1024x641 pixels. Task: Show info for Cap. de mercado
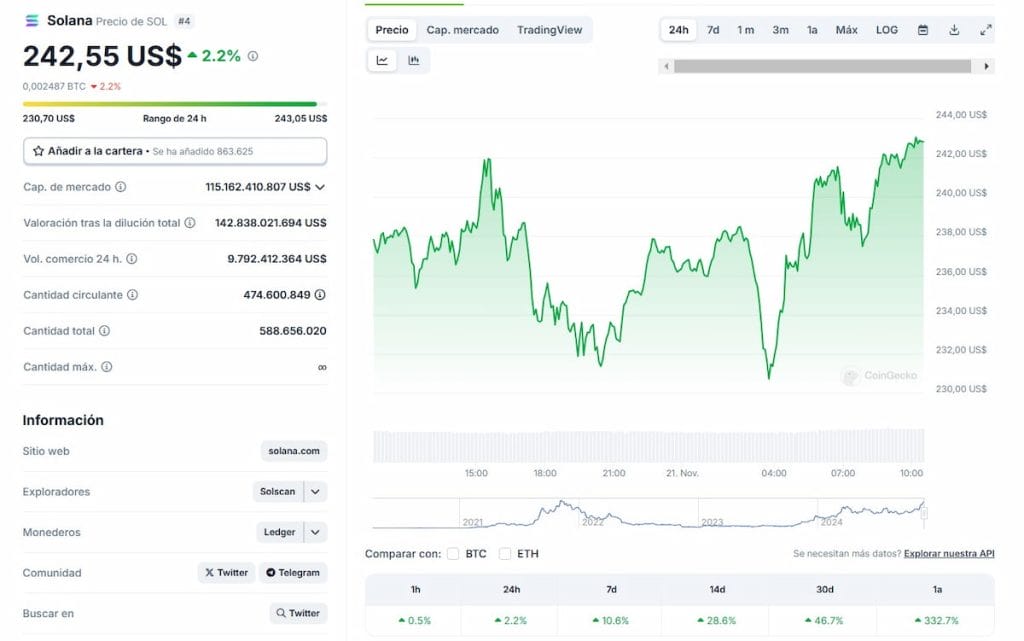pos(121,187)
